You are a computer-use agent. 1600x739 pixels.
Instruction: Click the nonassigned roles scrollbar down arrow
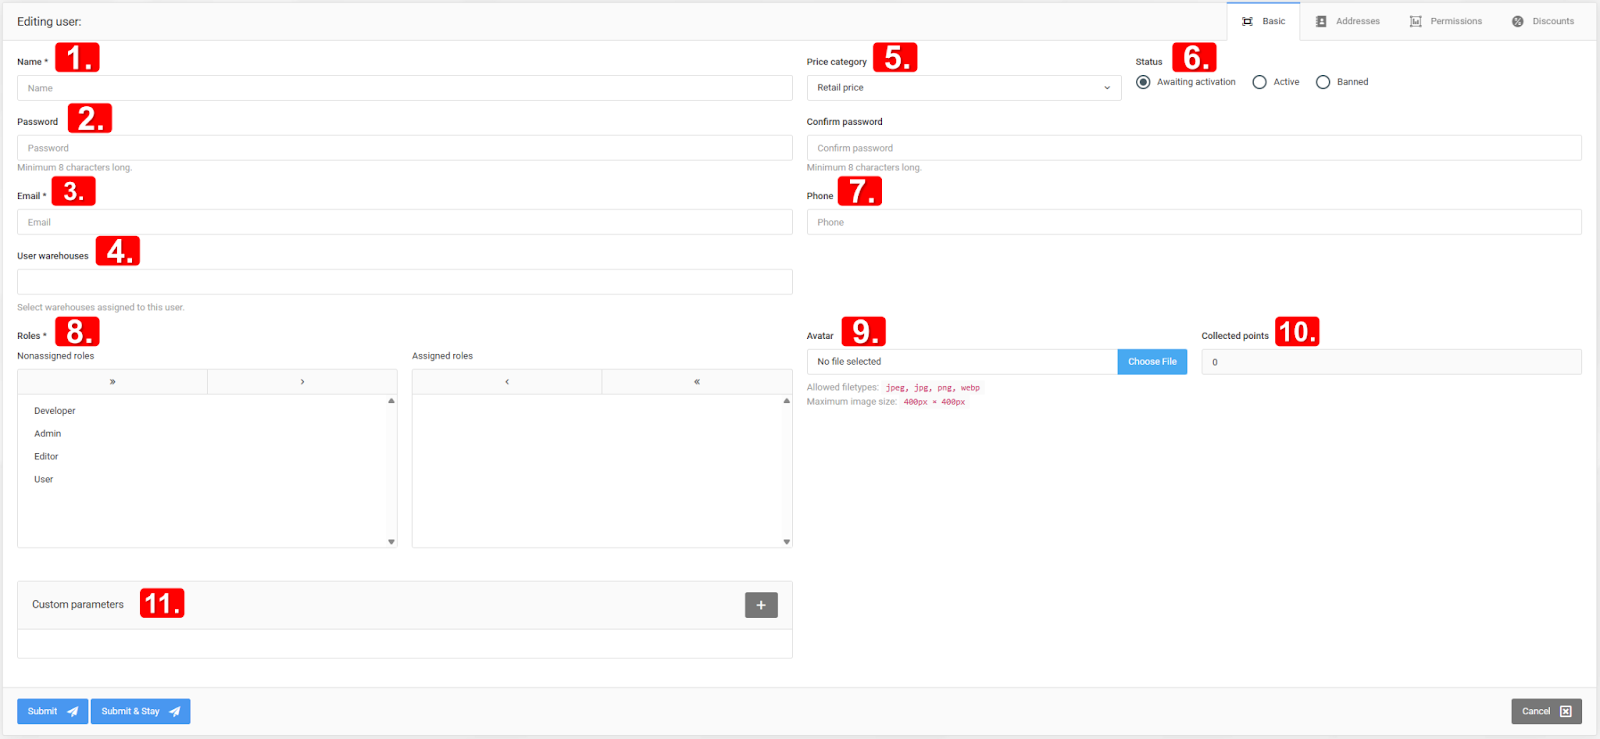click(391, 542)
